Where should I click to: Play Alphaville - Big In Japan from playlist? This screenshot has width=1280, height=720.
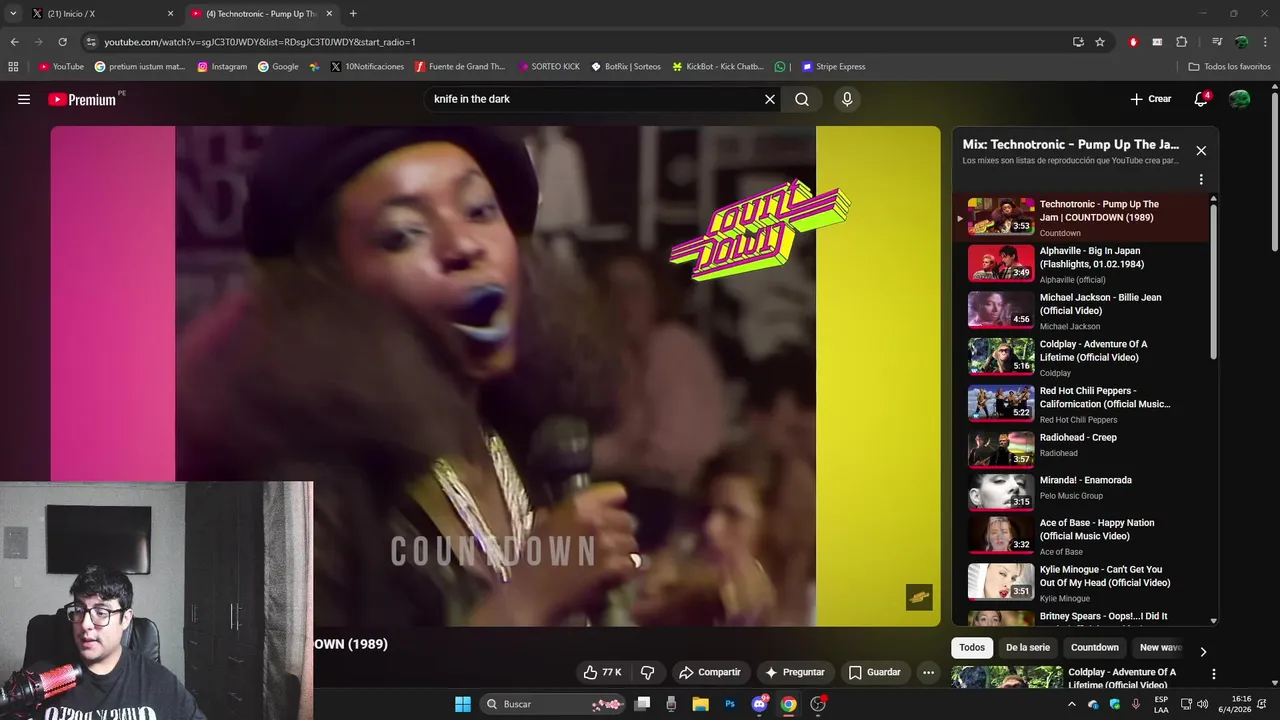tap(1080, 264)
